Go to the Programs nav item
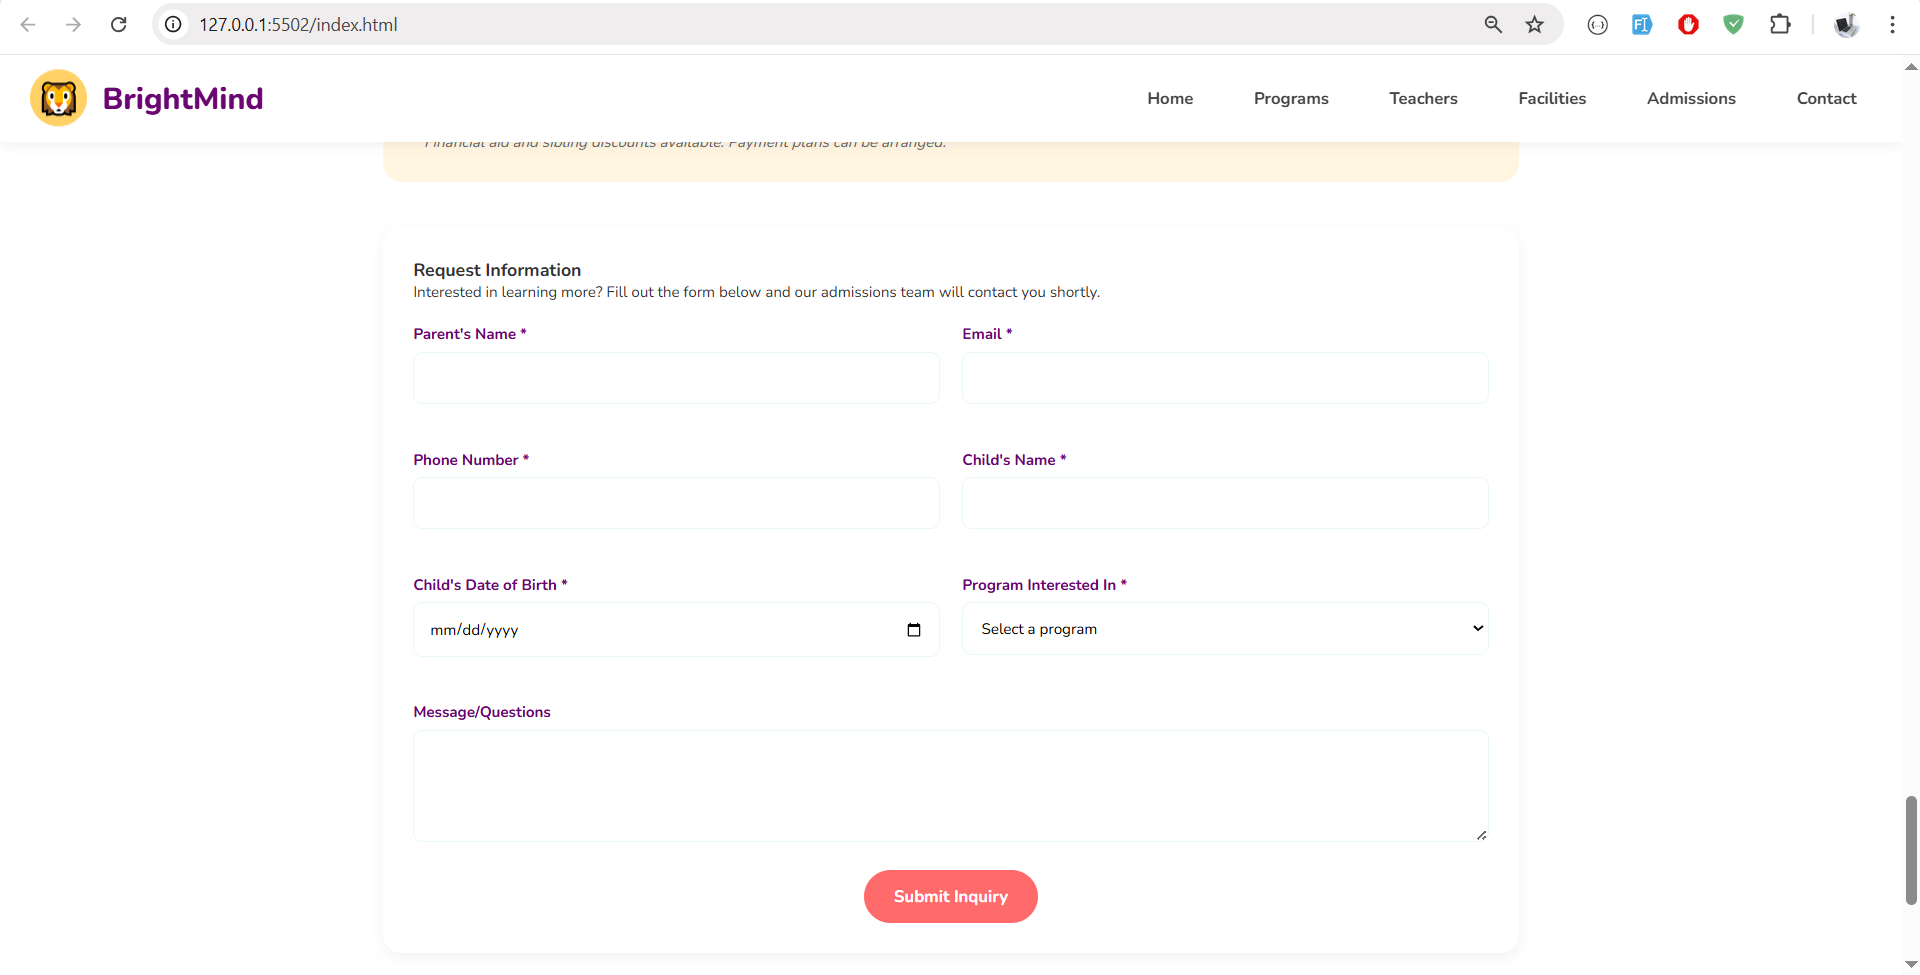This screenshot has height=975, width=1920. 1290,98
